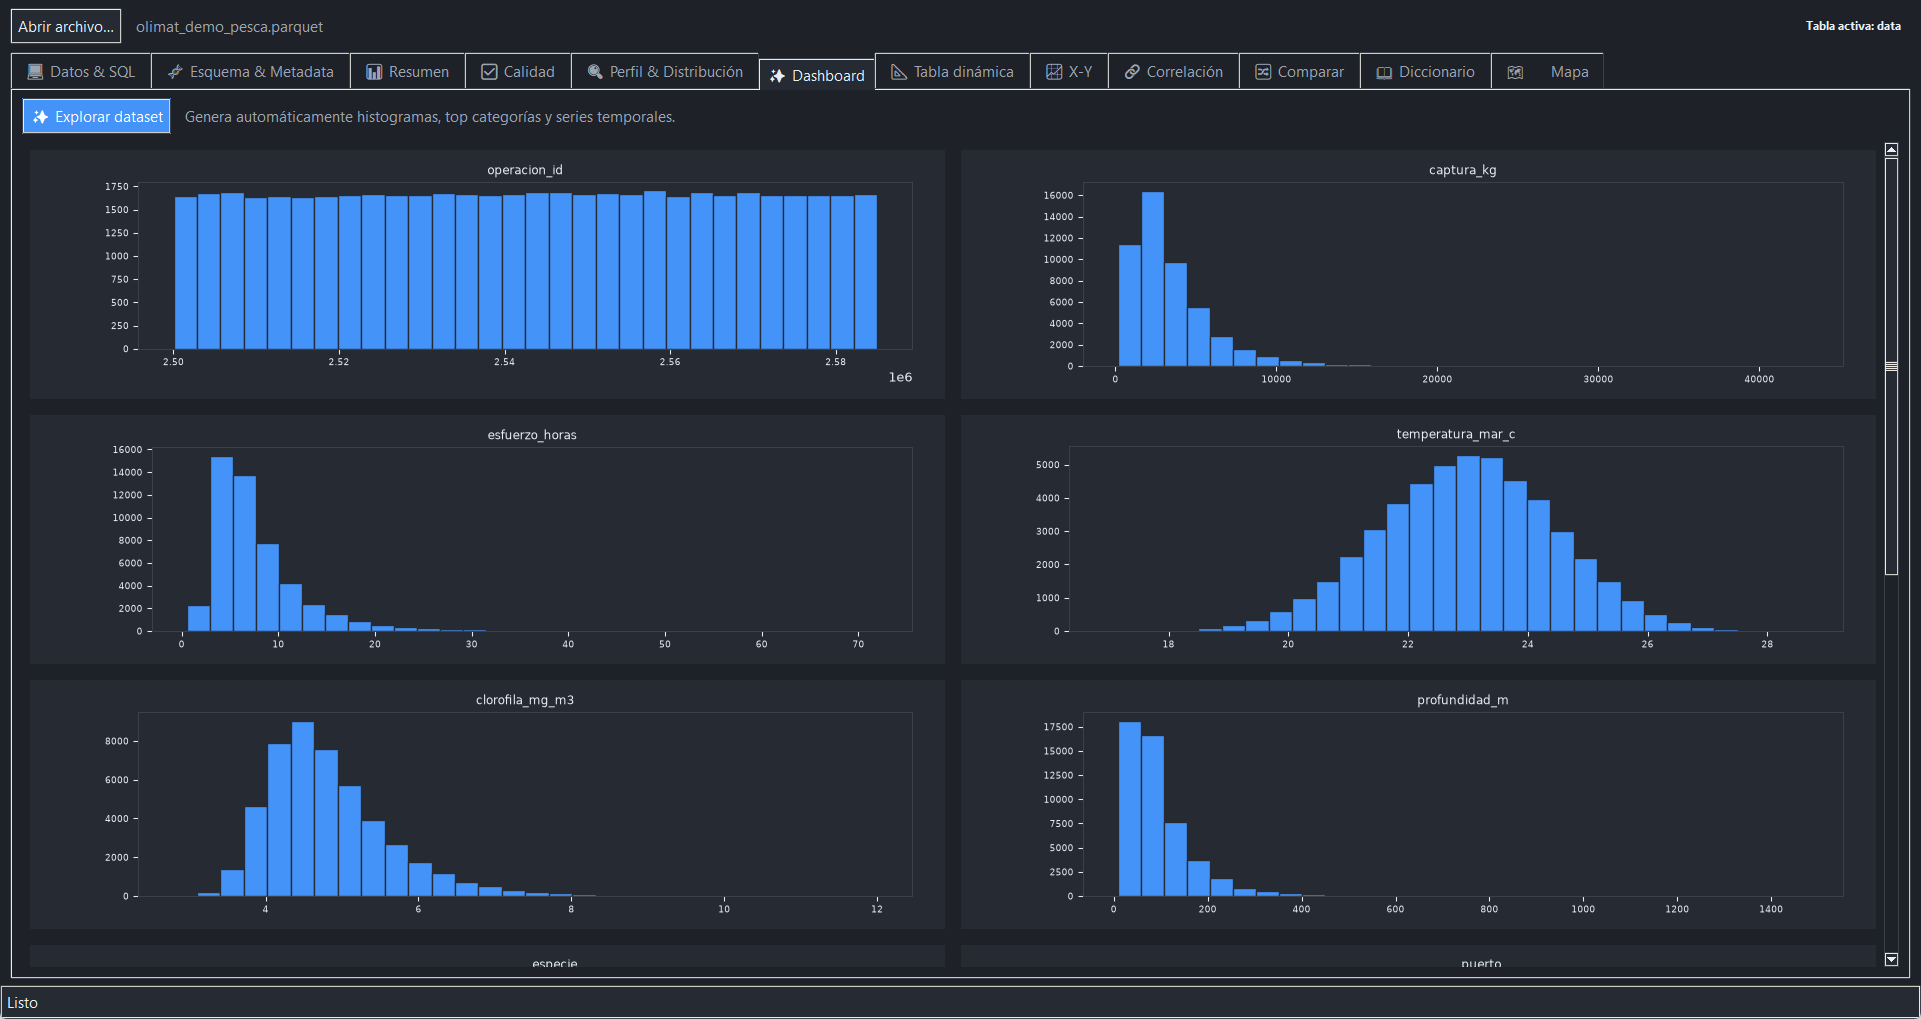Click the sparkle icon on Explorar dataset
This screenshot has height=1019, width=1921.
(40, 117)
